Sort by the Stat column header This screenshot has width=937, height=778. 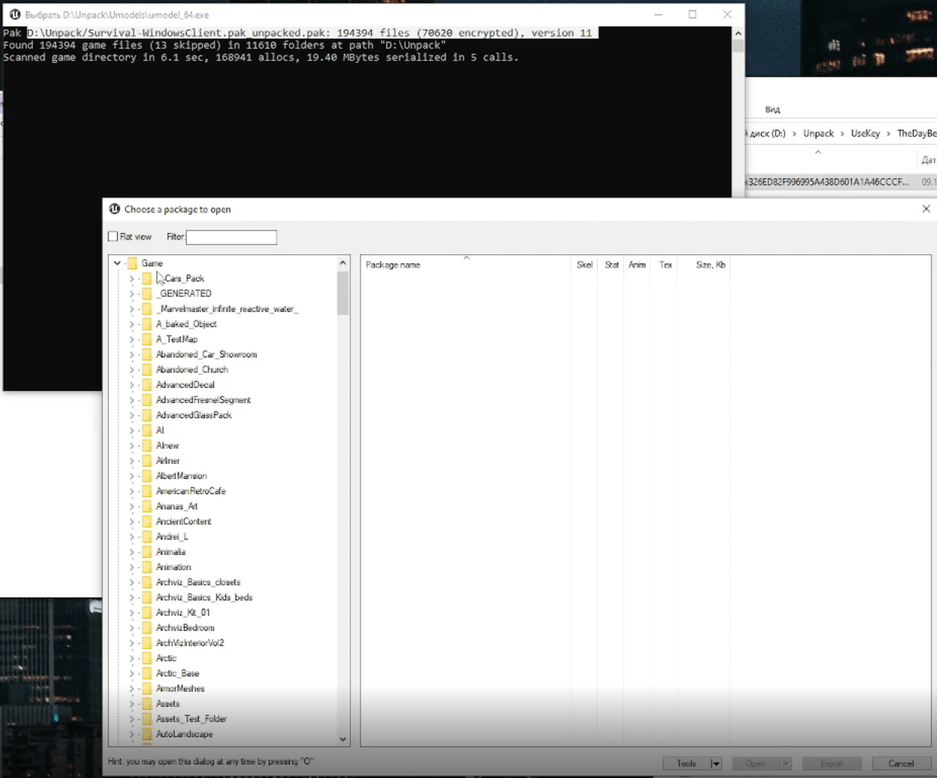tap(611, 265)
